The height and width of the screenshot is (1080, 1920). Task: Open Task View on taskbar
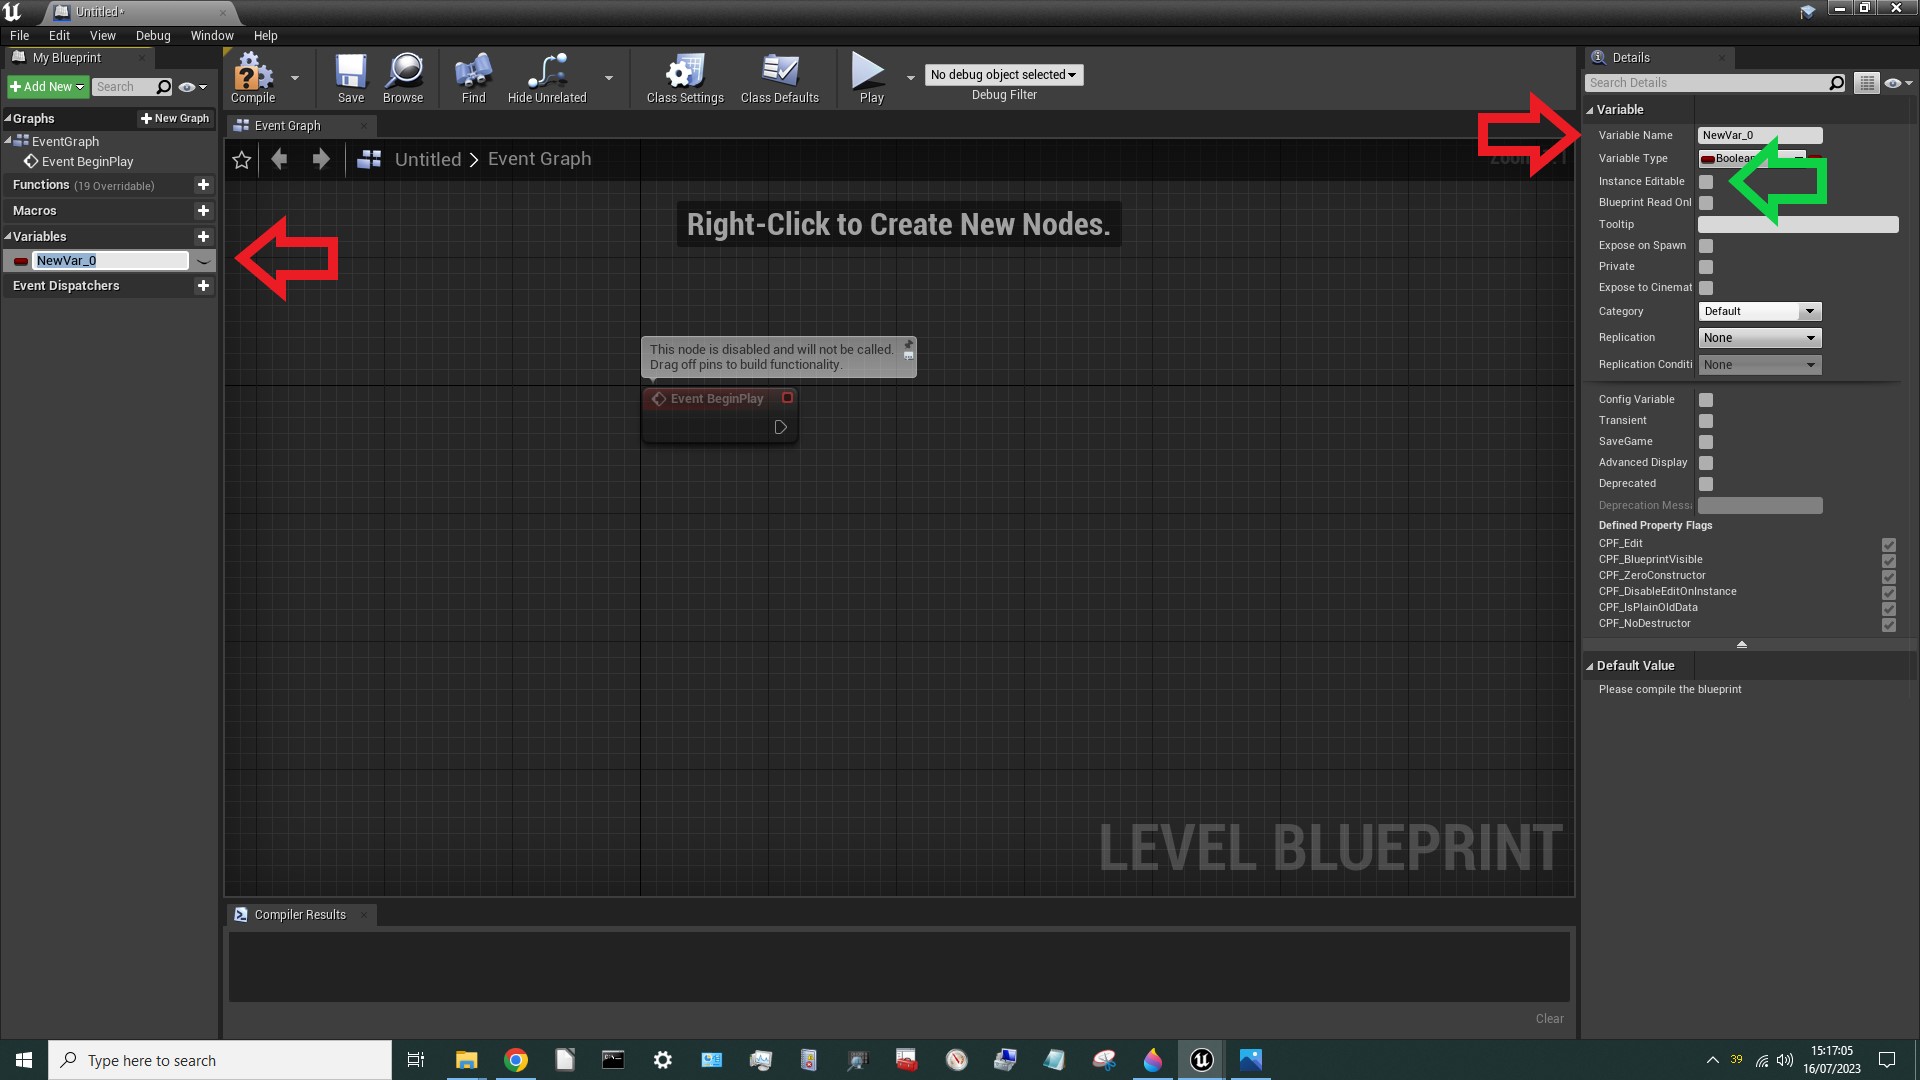click(x=416, y=1060)
